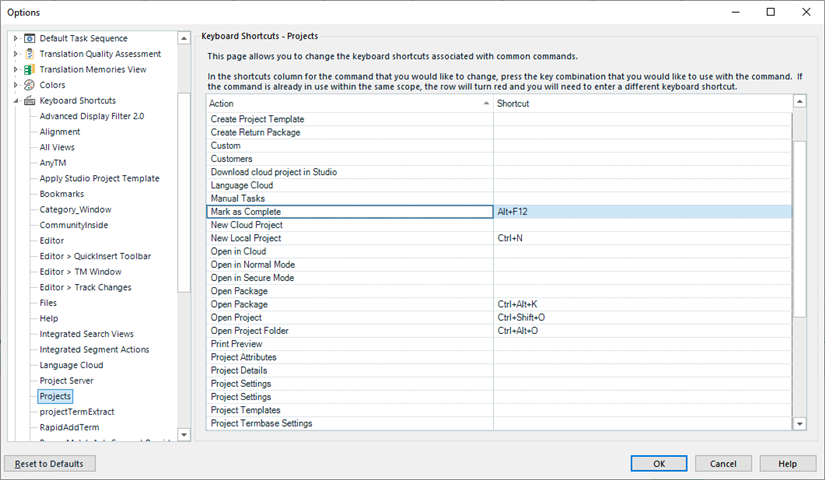Select Integrated Segment Actions item
The height and width of the screenshot is (480, 825).
tap(94, 349)
